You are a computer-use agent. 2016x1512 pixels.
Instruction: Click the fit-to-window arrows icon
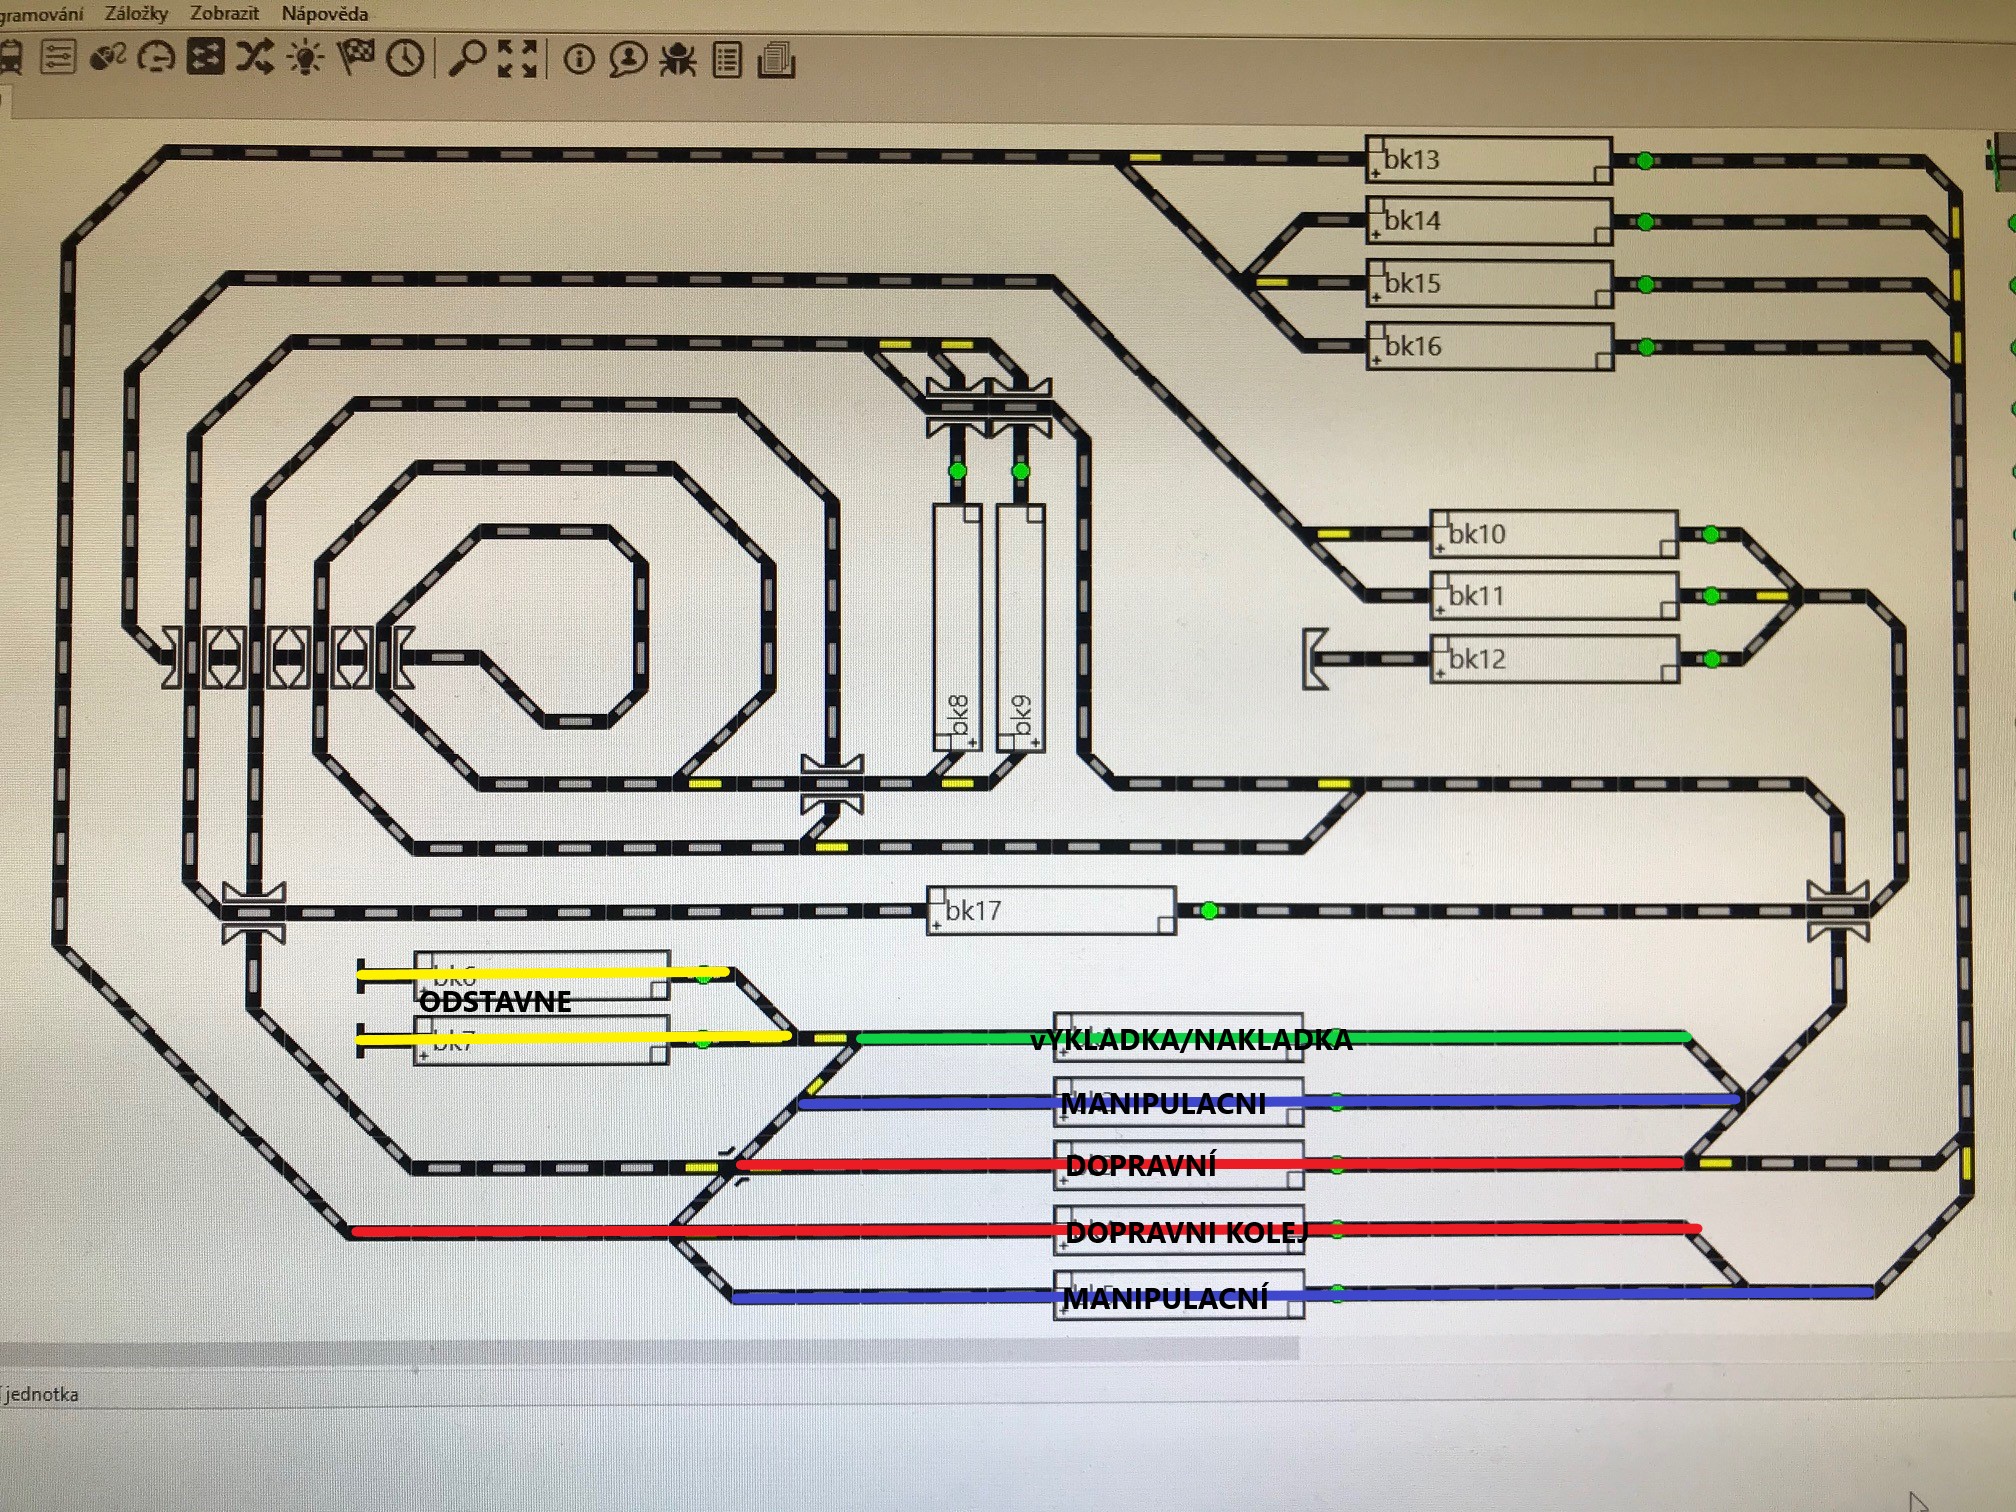click(x=517, y=59)
